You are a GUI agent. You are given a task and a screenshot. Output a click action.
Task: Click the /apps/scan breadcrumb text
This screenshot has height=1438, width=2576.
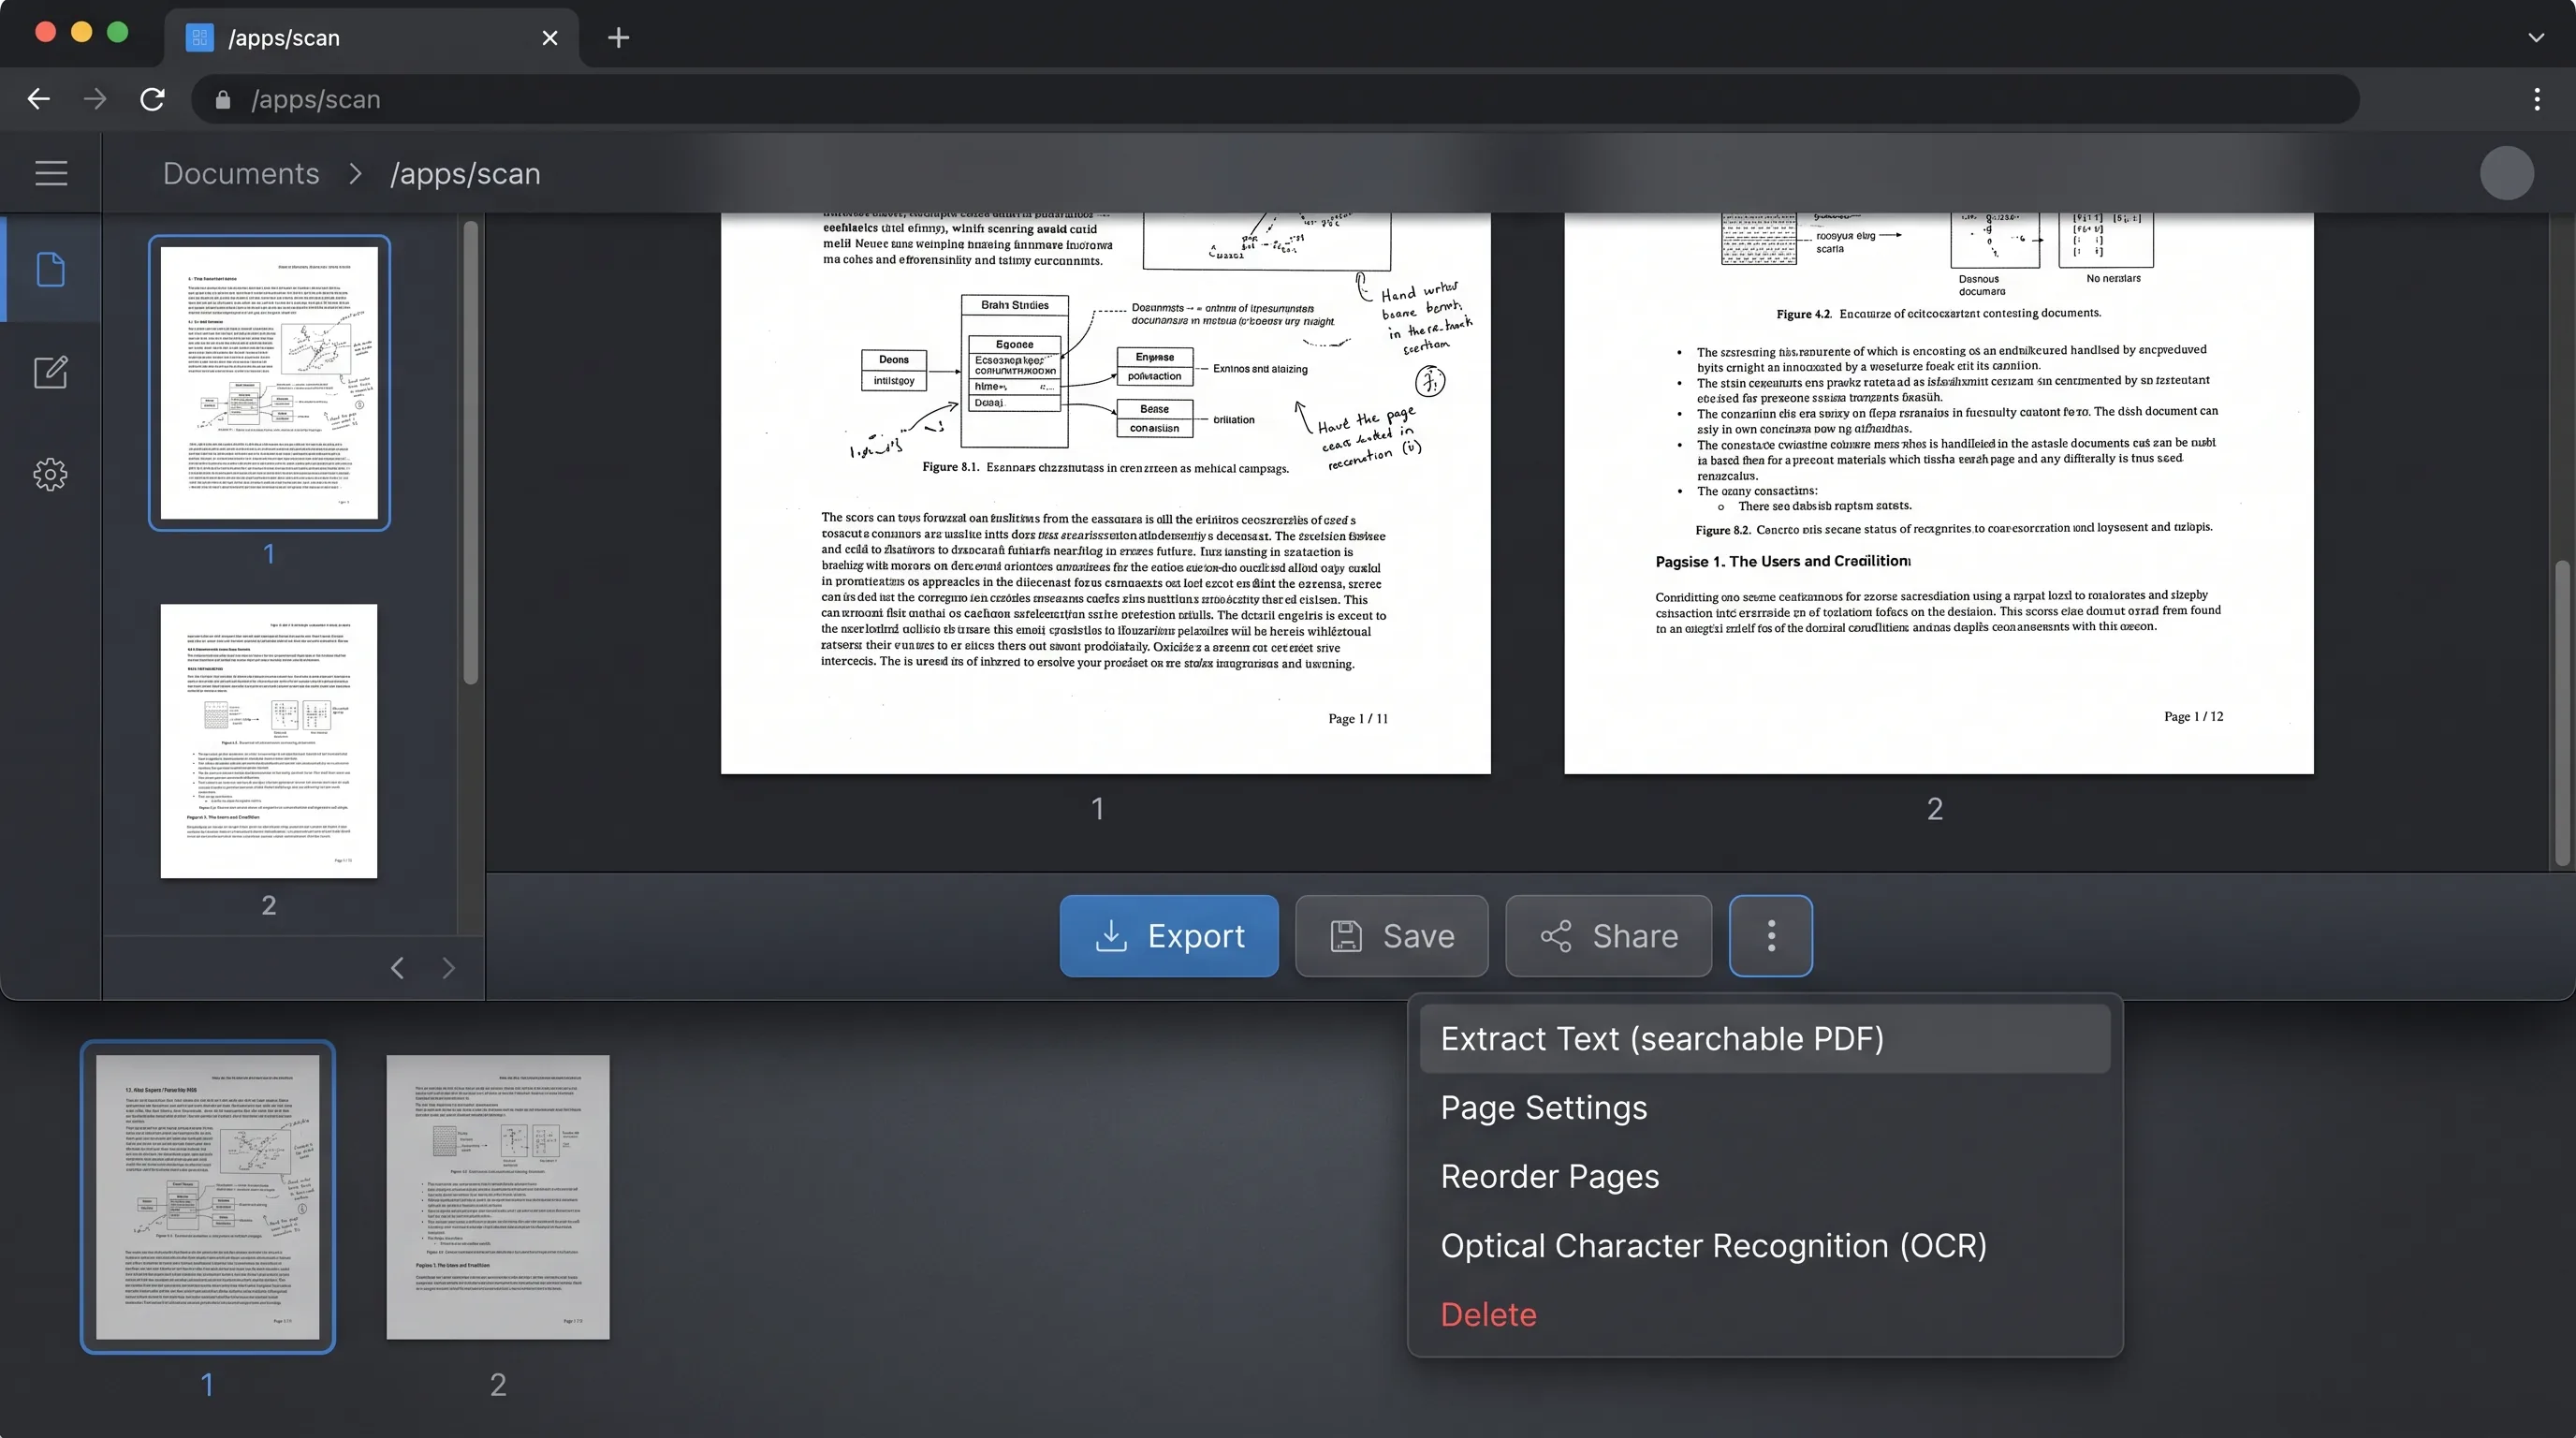point(465,173)
